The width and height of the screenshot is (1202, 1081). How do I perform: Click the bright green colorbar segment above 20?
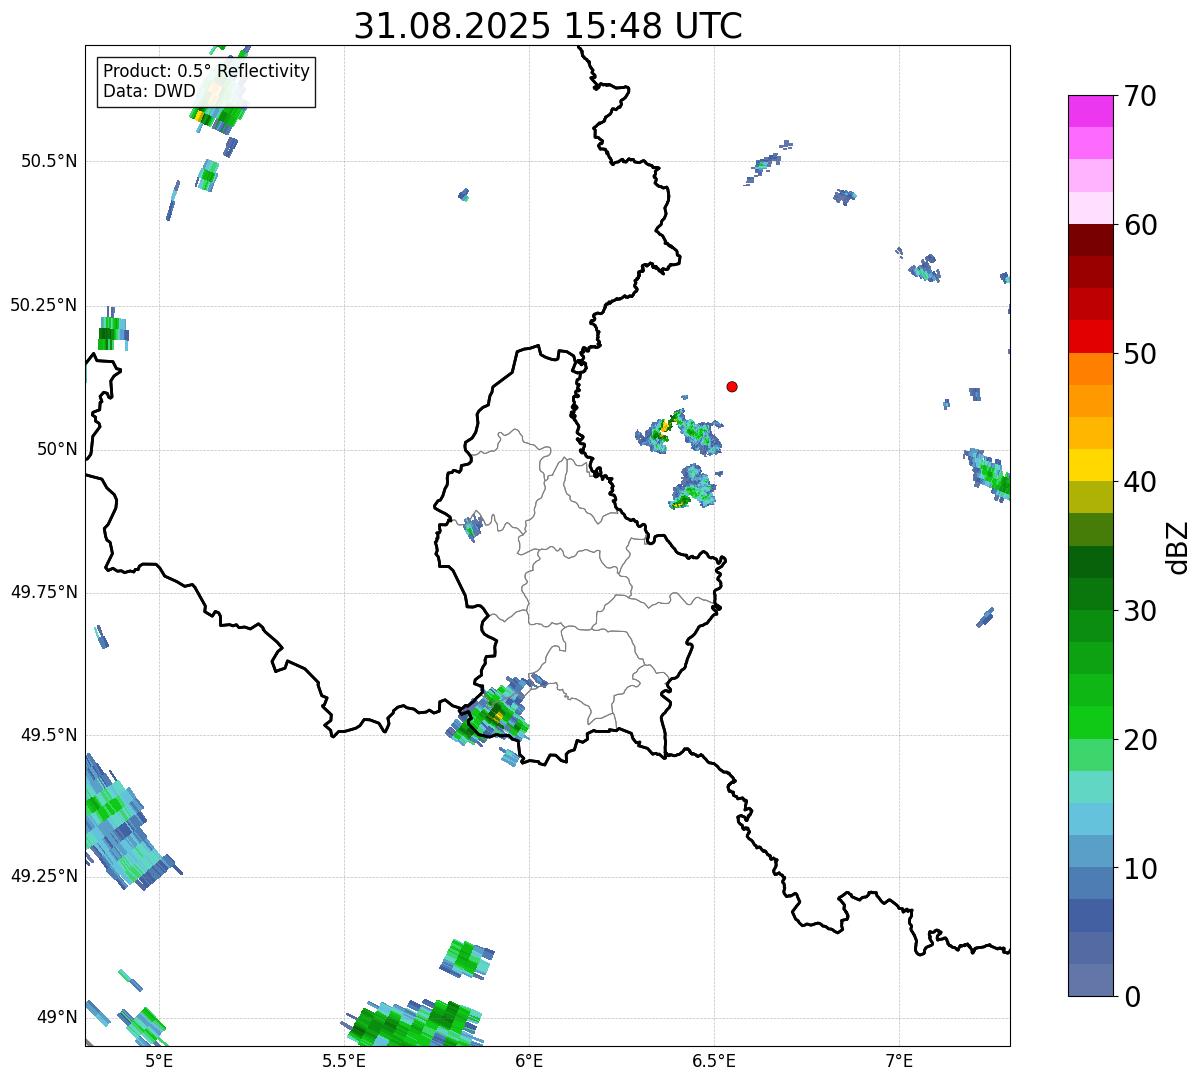1091,722
